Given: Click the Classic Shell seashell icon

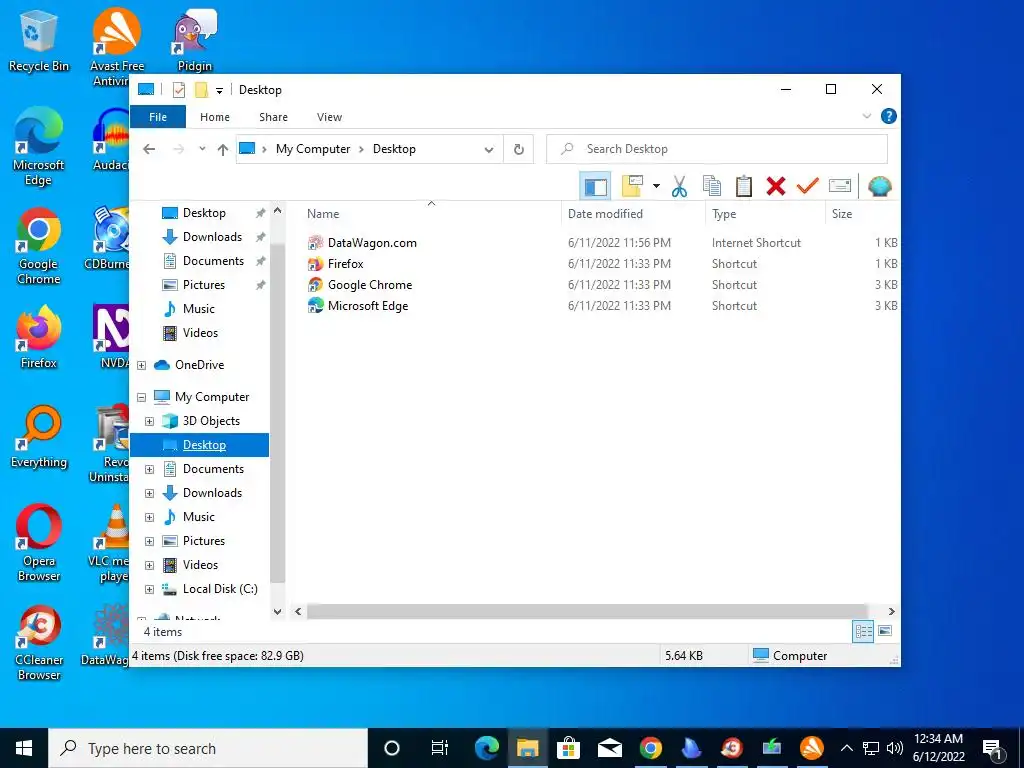Looking at the screenshot, I should pyautogui.click(x=880, y=187).
